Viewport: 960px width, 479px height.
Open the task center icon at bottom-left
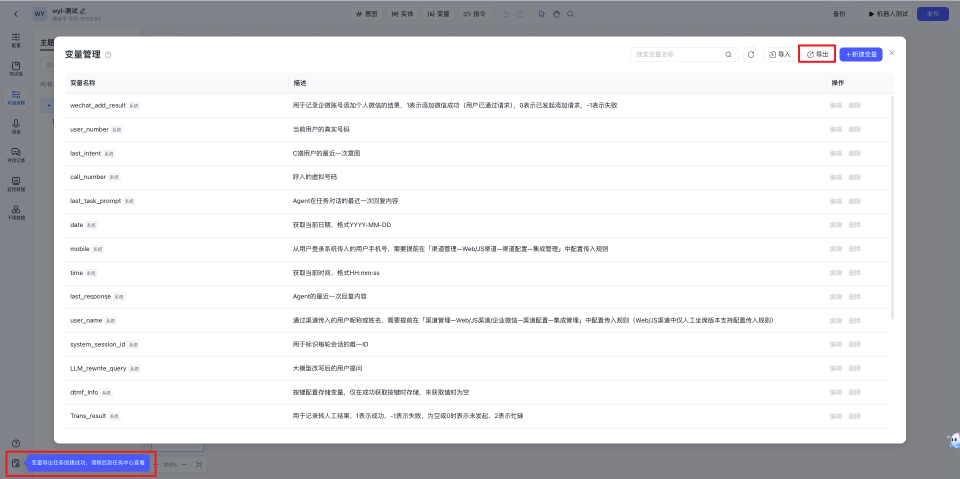16,463
